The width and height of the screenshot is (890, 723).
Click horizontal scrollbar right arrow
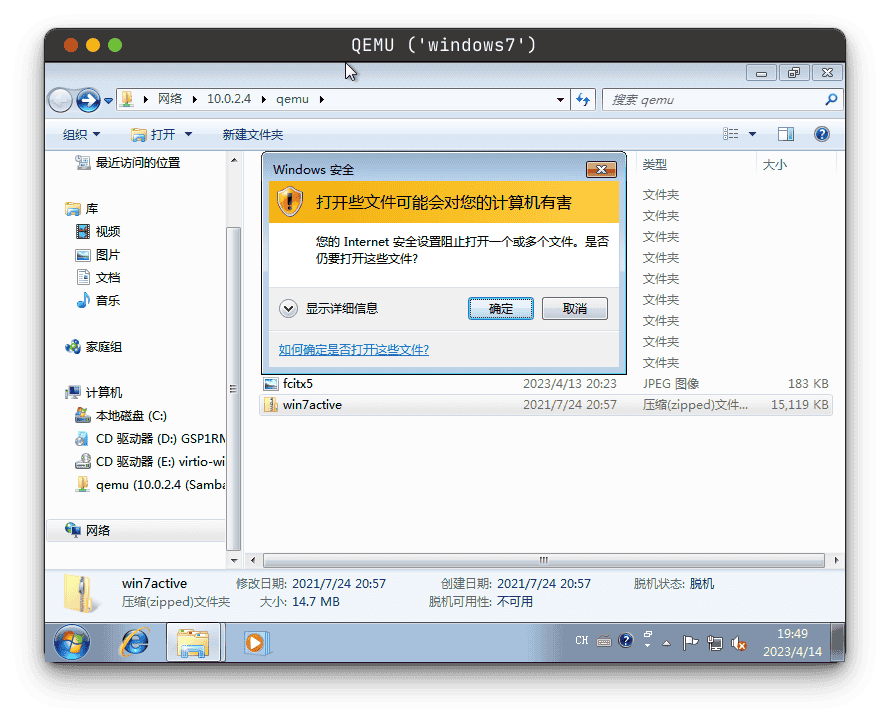836,561
